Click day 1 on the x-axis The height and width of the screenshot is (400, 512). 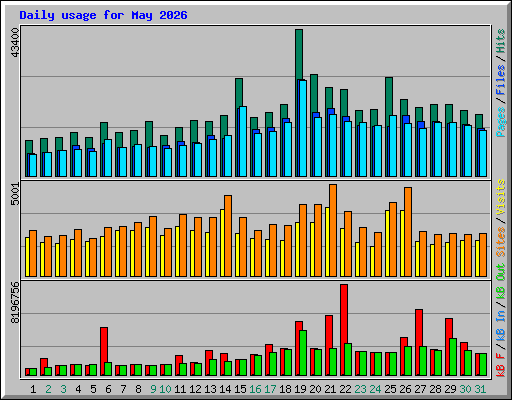tap(33, 389)
